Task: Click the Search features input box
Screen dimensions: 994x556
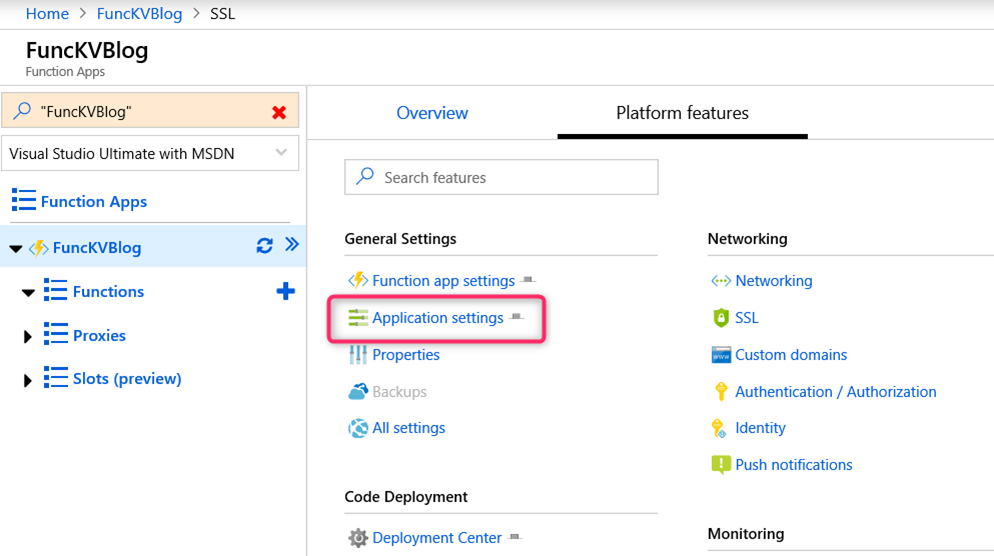Action: pyautogui.click(x=501, y=177)
